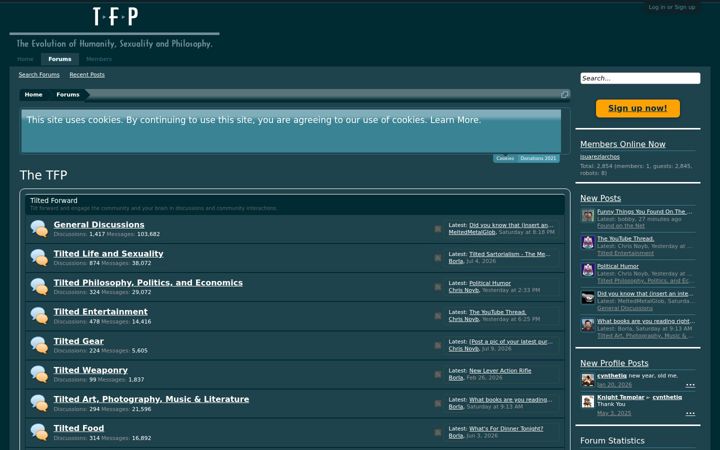
Task: Click the Tilted Life and Sexuality bubble icon
Action: click(39, 257)
